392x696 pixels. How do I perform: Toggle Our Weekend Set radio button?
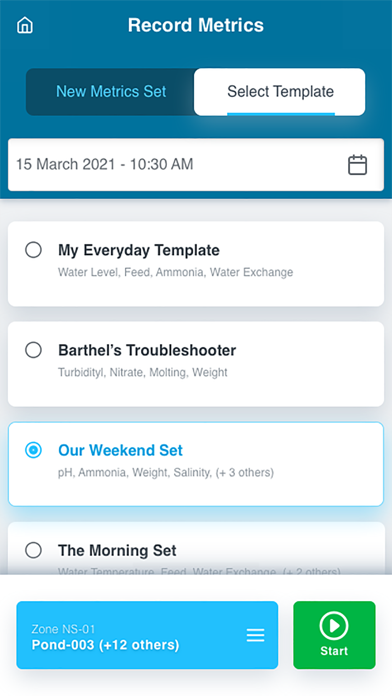[x=33, y=451]
